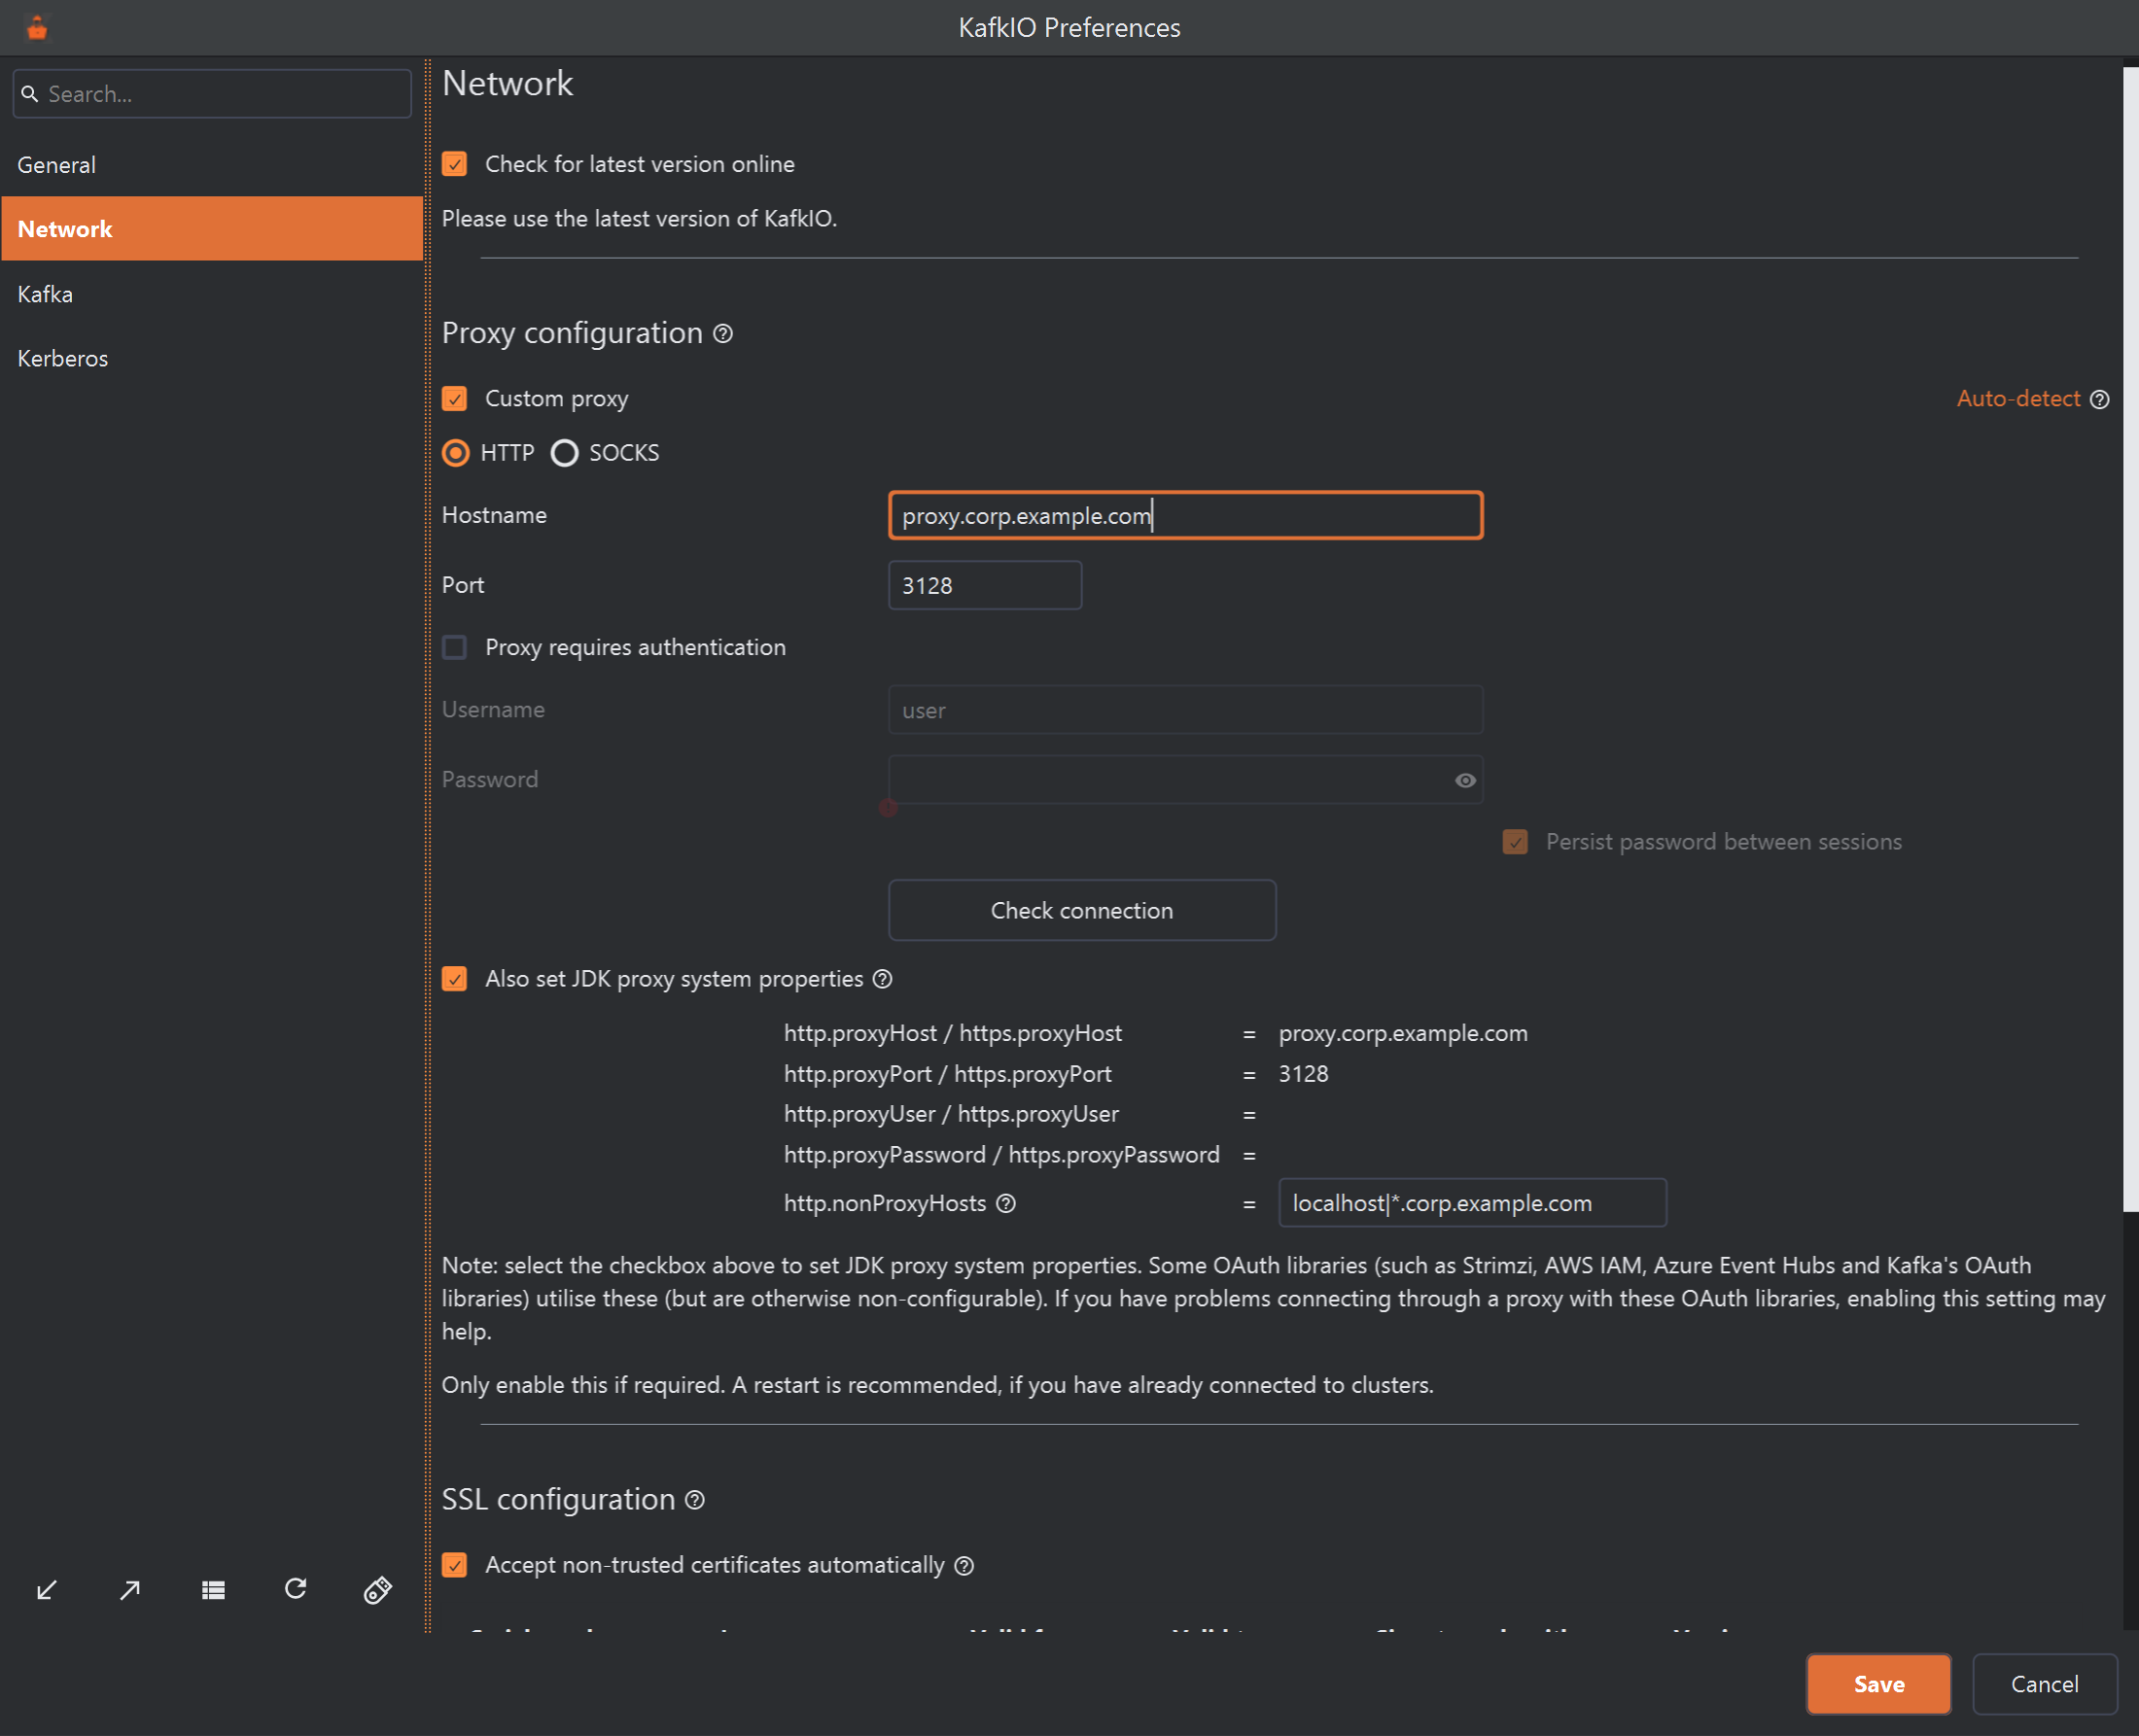Screen dimensions: 2139x1736
Task: Click the import settings arrow icon
Action: (47, 1590)
